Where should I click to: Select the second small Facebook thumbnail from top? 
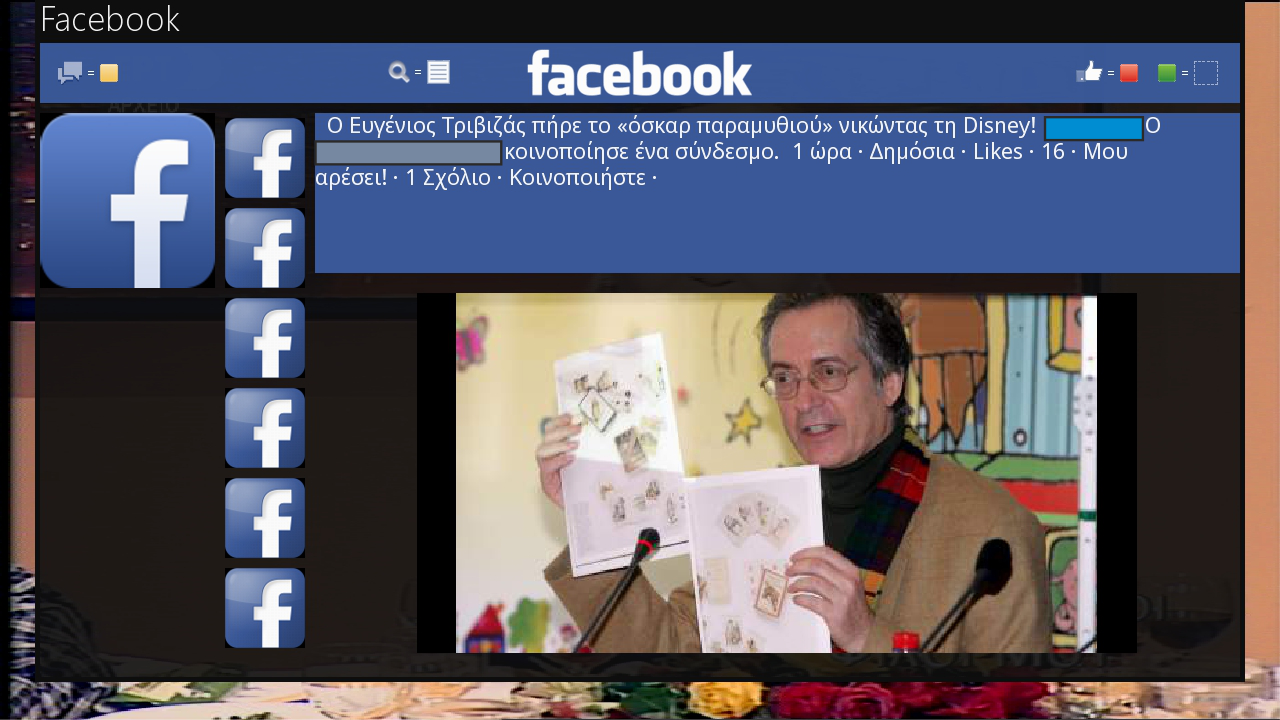tap(265, 248)
